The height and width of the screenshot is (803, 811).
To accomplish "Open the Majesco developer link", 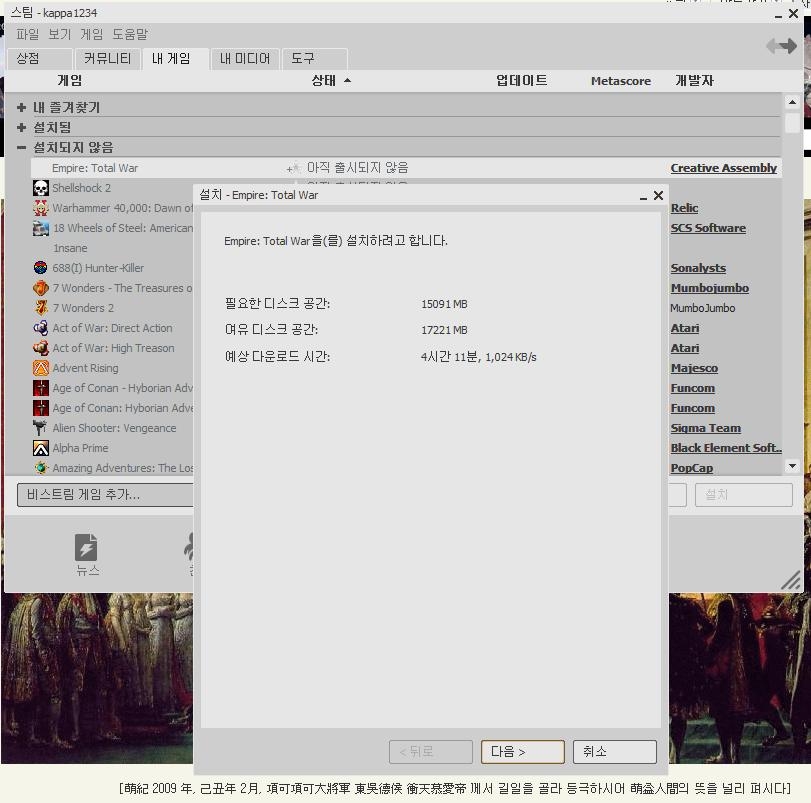I will pos(694,368).
